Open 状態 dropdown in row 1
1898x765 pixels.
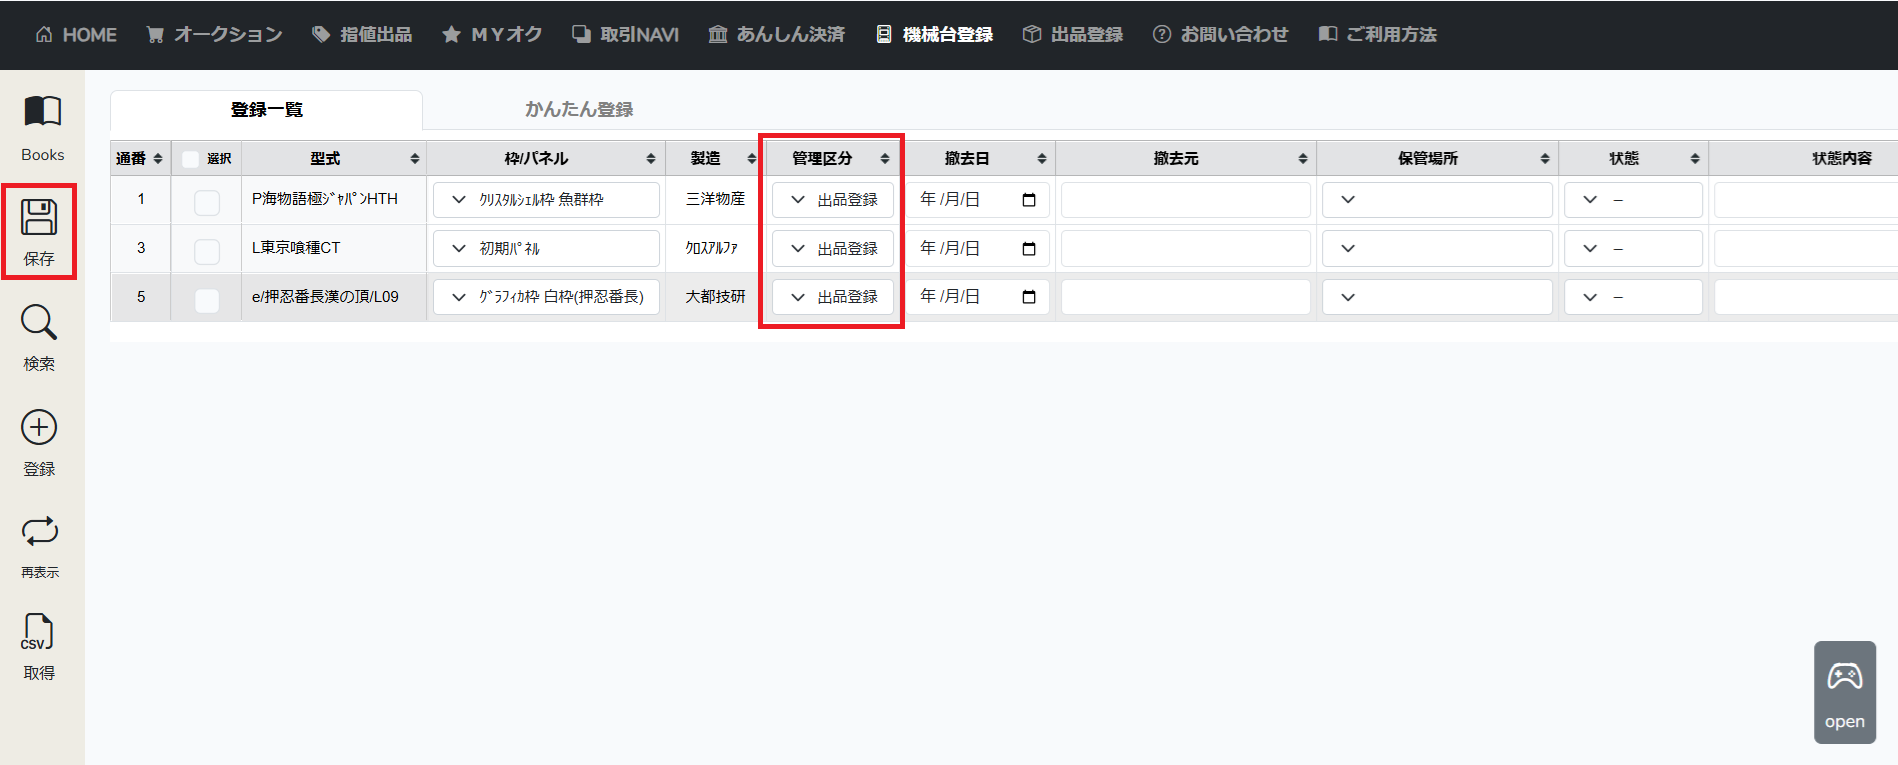[x=1633, y=200]
